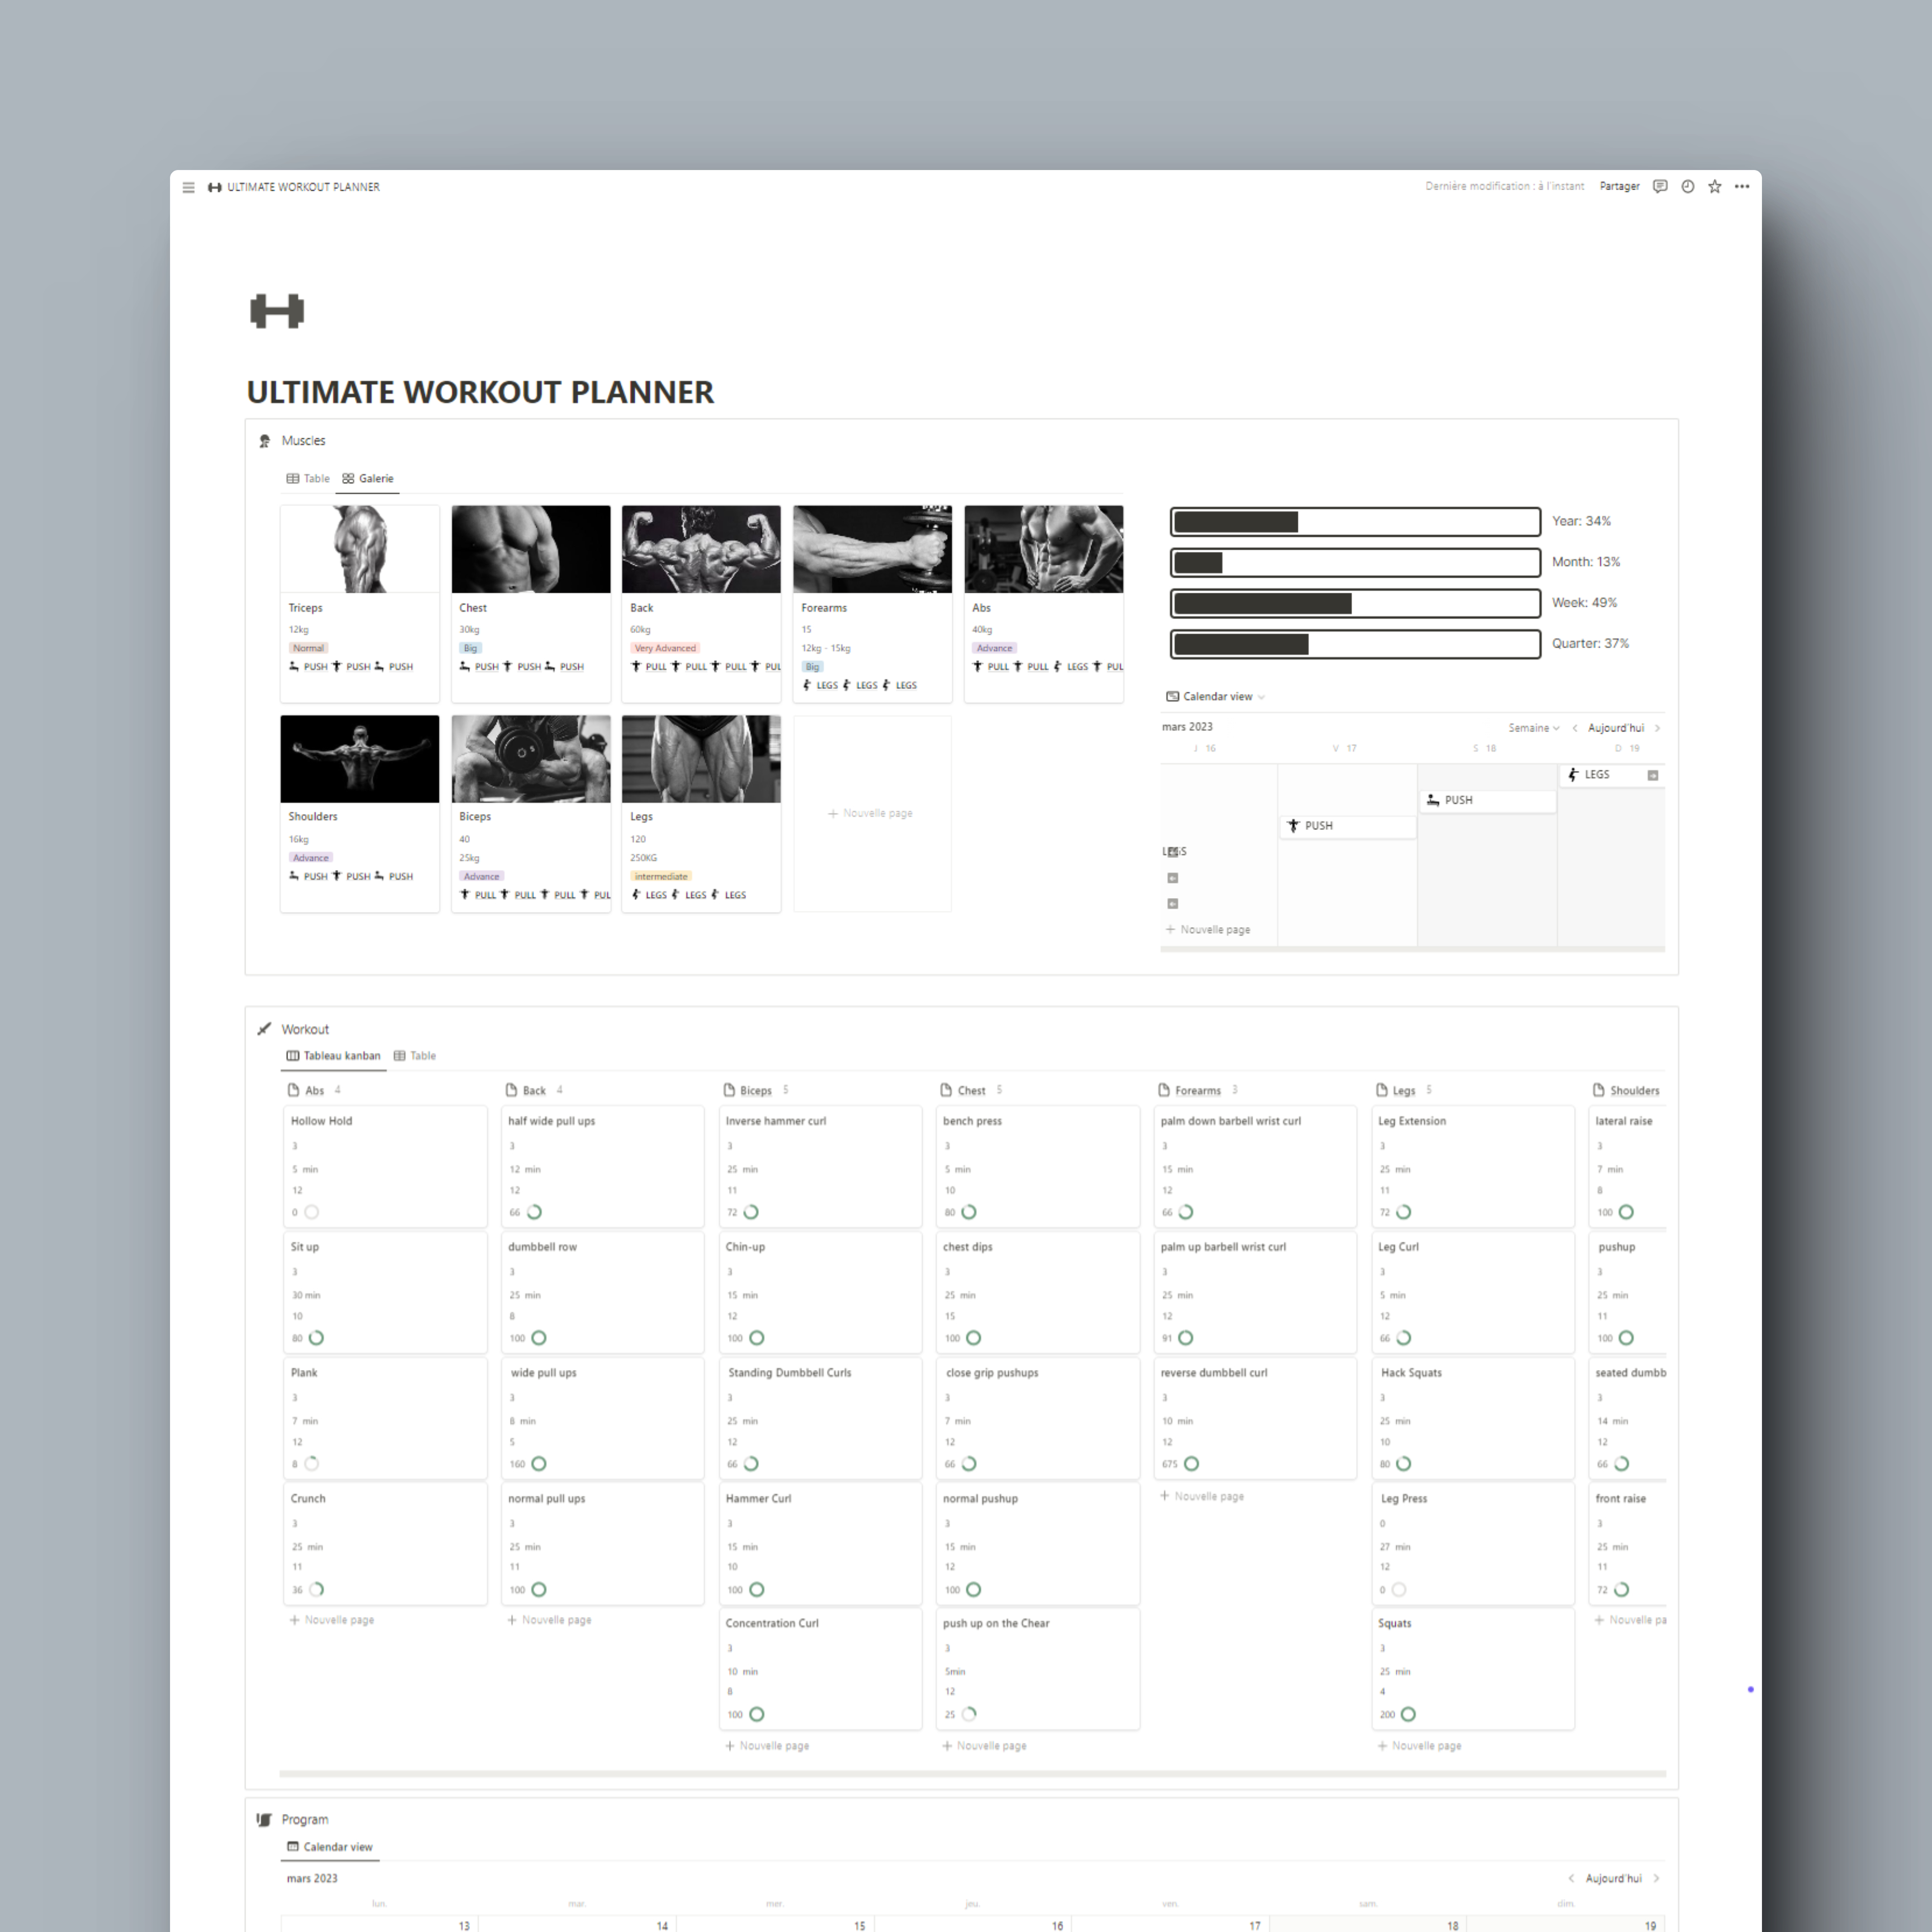
Task: Open the Forearms muscle card image
Action: click(x=872, y=549)
